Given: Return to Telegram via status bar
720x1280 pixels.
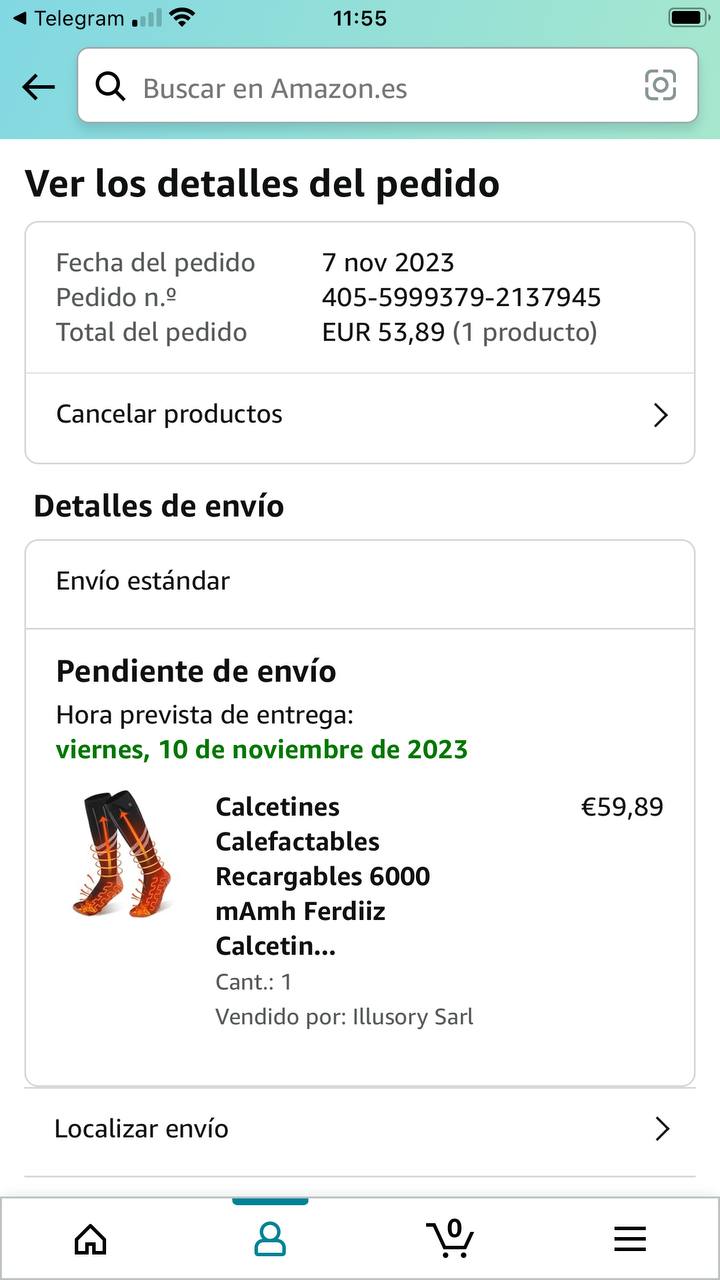Looking at the screenshot, I should tap(68, 18).
